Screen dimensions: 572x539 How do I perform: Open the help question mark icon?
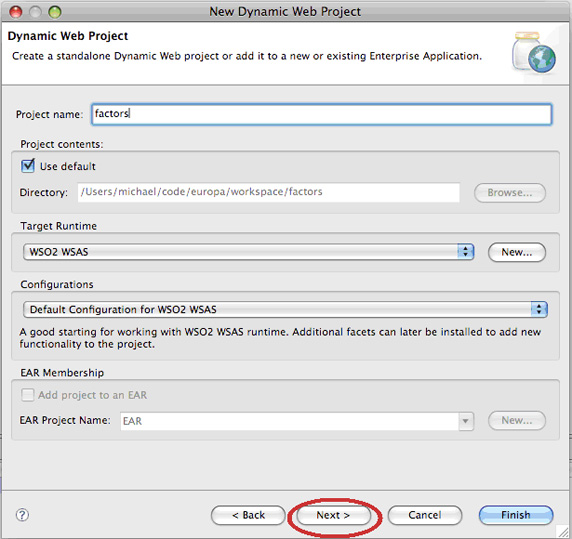22,515
